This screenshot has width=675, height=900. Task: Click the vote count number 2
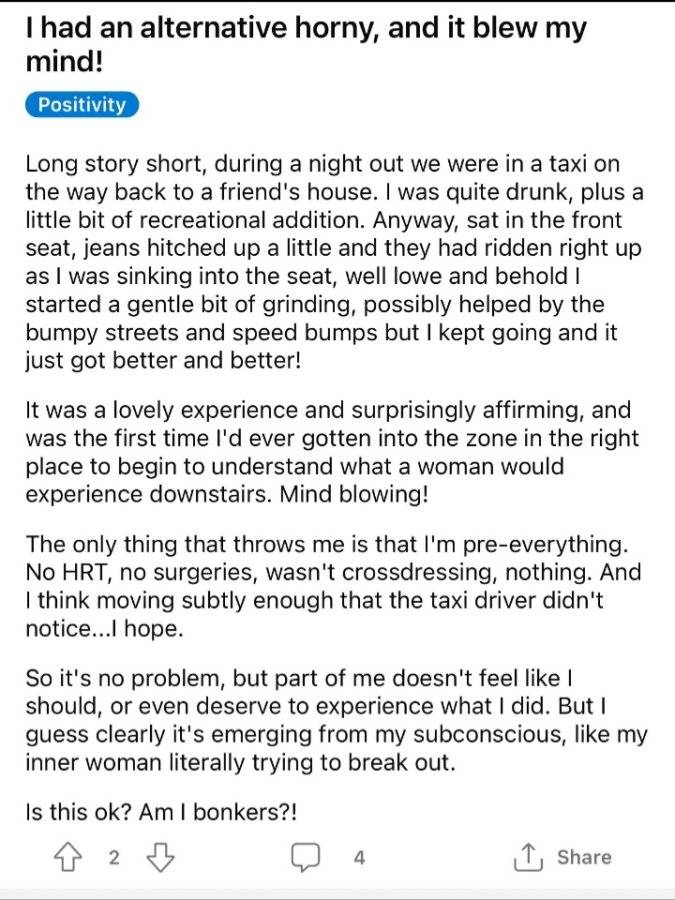(114, 858)
